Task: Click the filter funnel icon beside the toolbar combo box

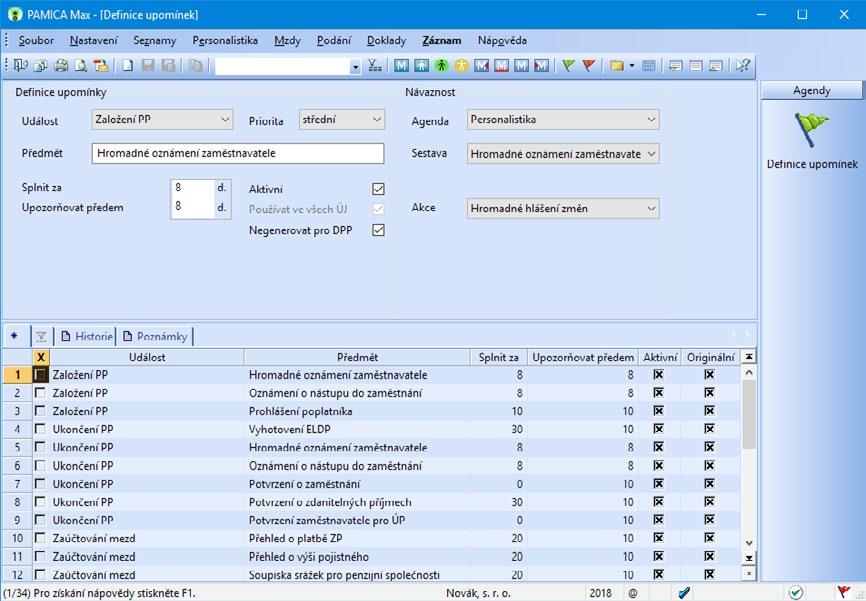Action: click(x=374, y=66)
